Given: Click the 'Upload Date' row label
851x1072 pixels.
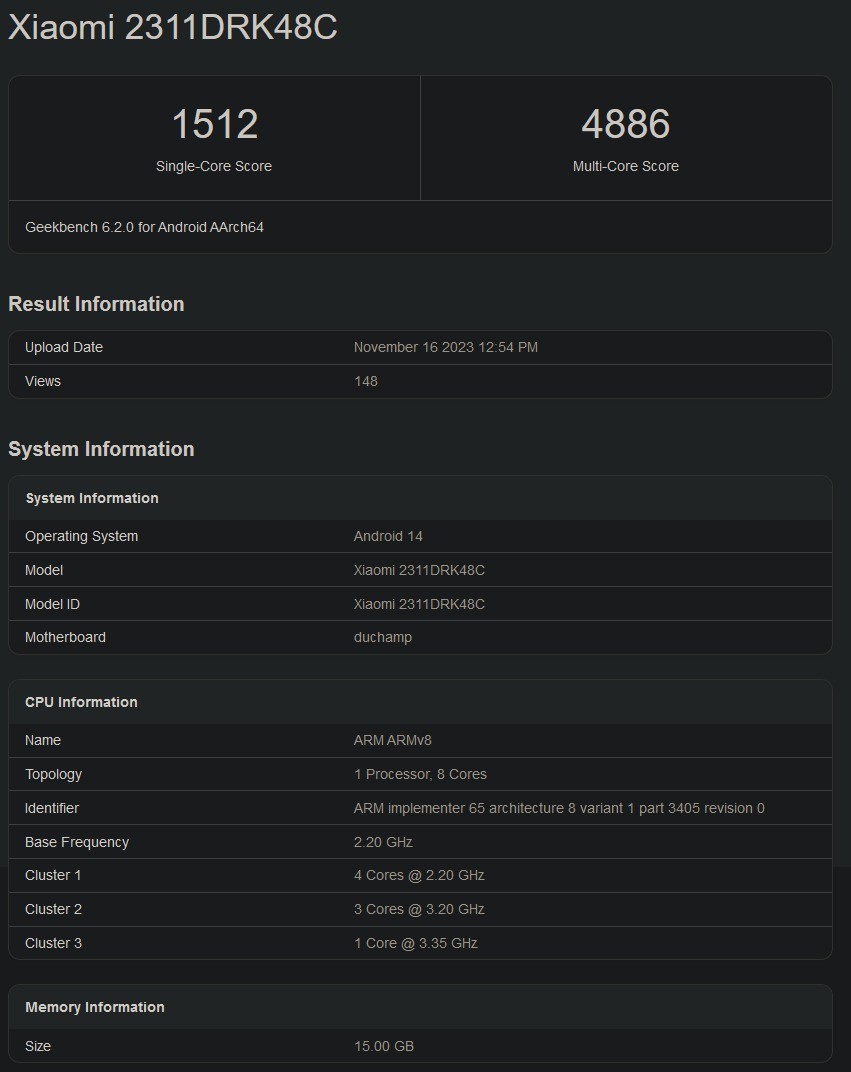Looking at the screenshot, I should click(x=64, y=347).
